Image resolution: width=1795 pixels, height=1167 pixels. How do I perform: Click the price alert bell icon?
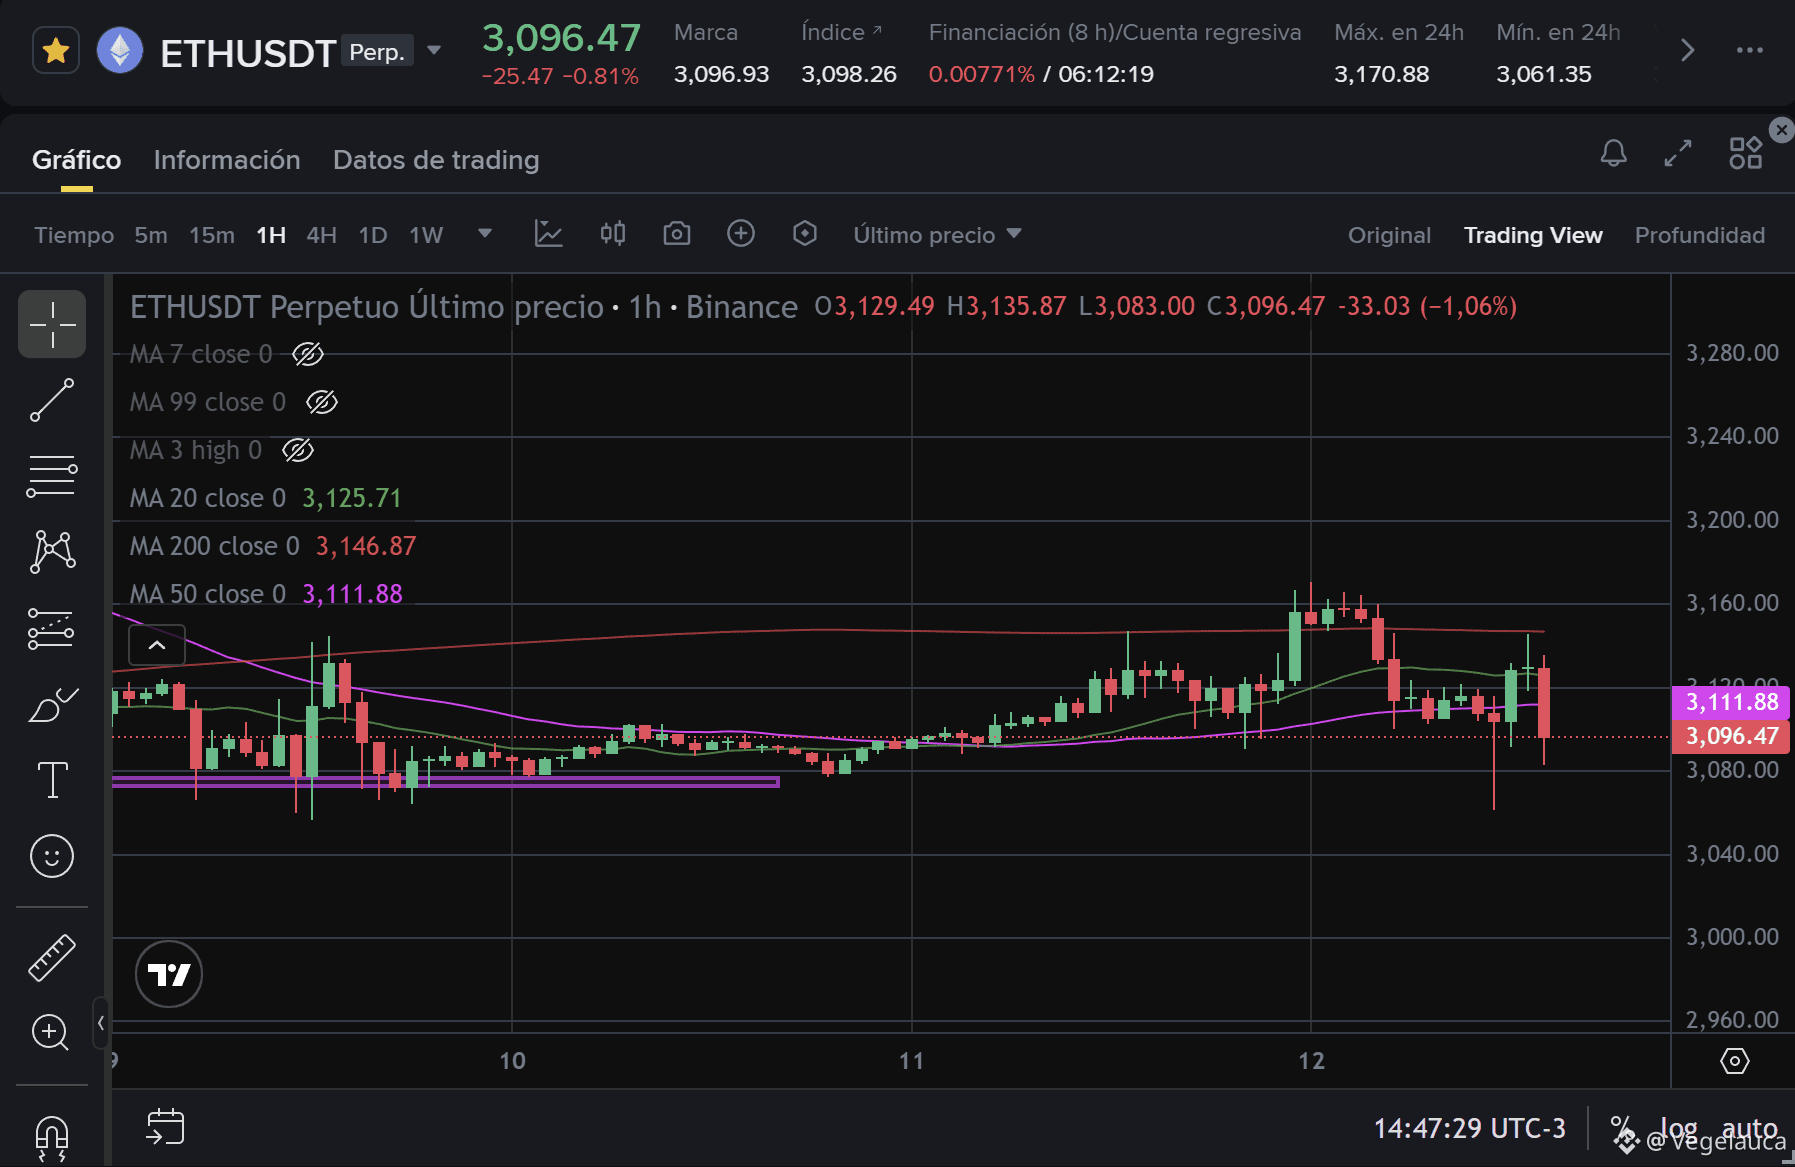click(1614, 153)
